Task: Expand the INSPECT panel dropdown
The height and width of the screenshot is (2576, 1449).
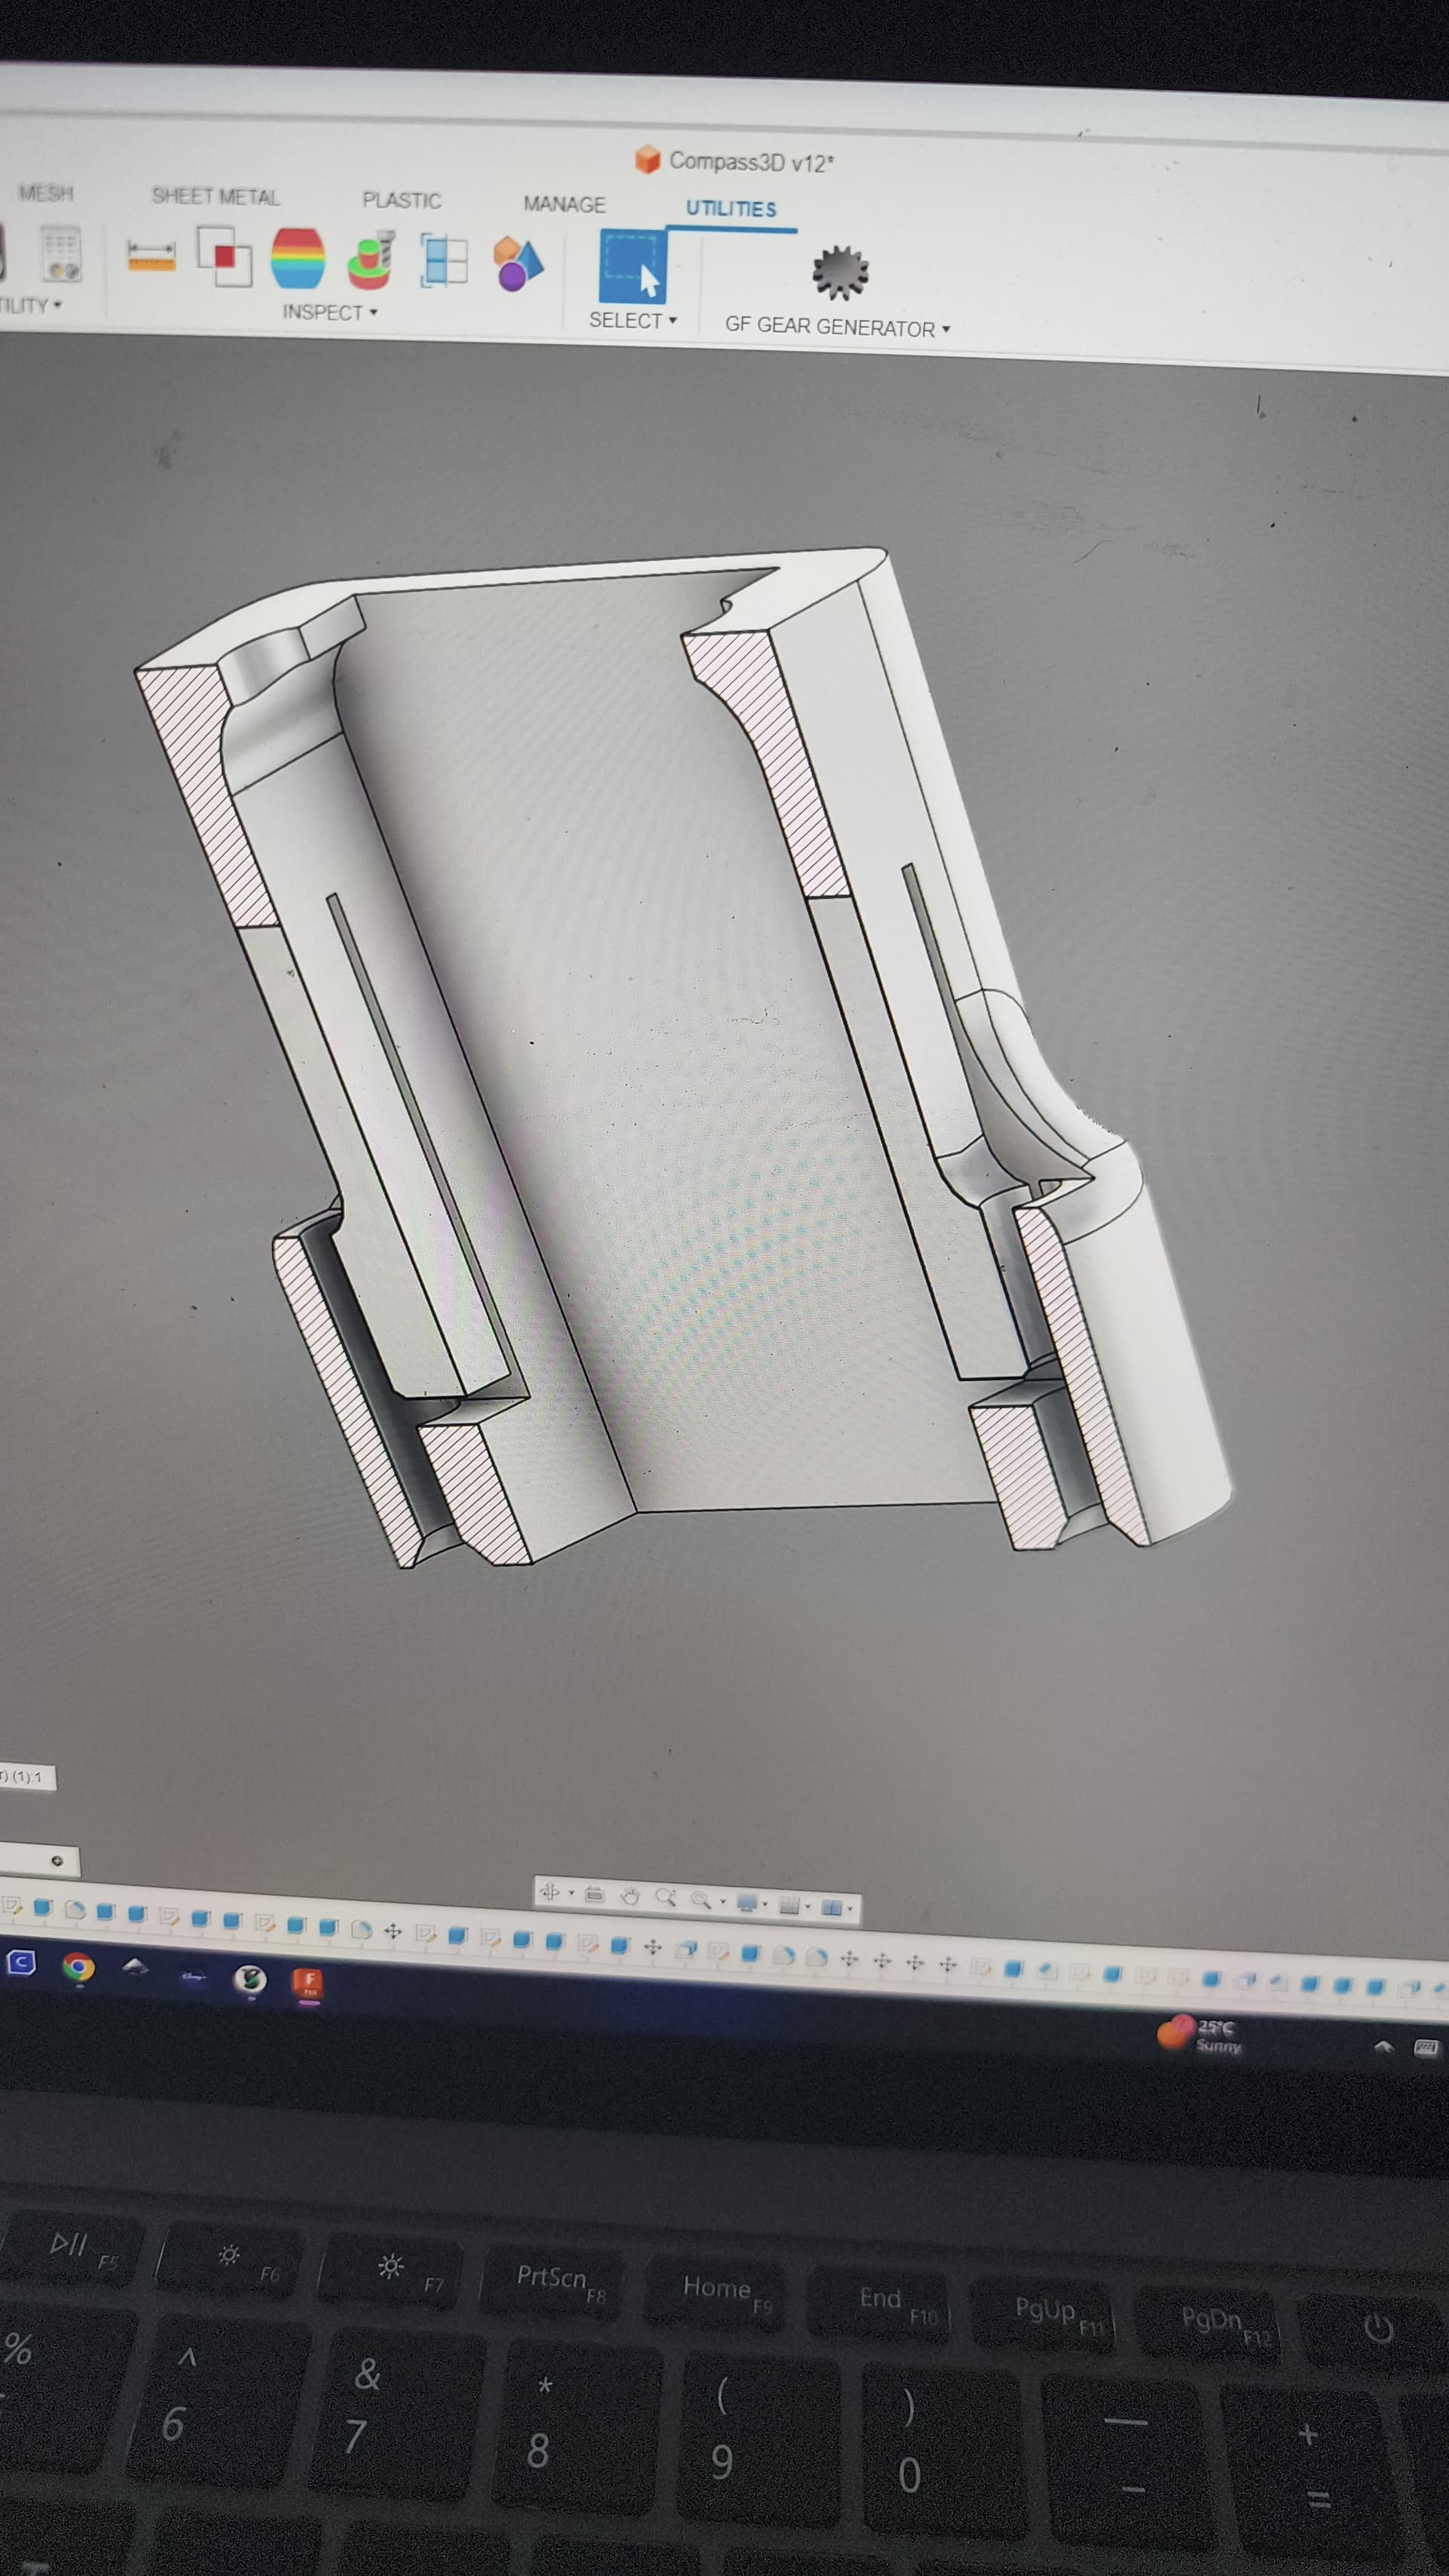Action: tap(330, 312)
